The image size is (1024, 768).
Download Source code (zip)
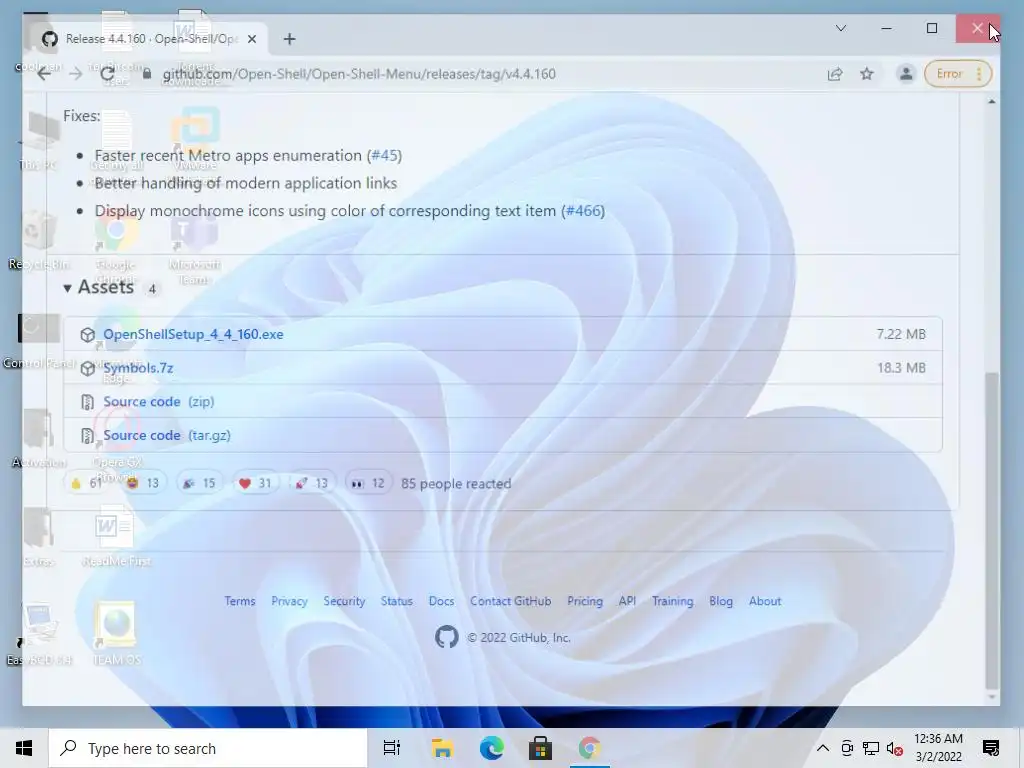(159, 402)
